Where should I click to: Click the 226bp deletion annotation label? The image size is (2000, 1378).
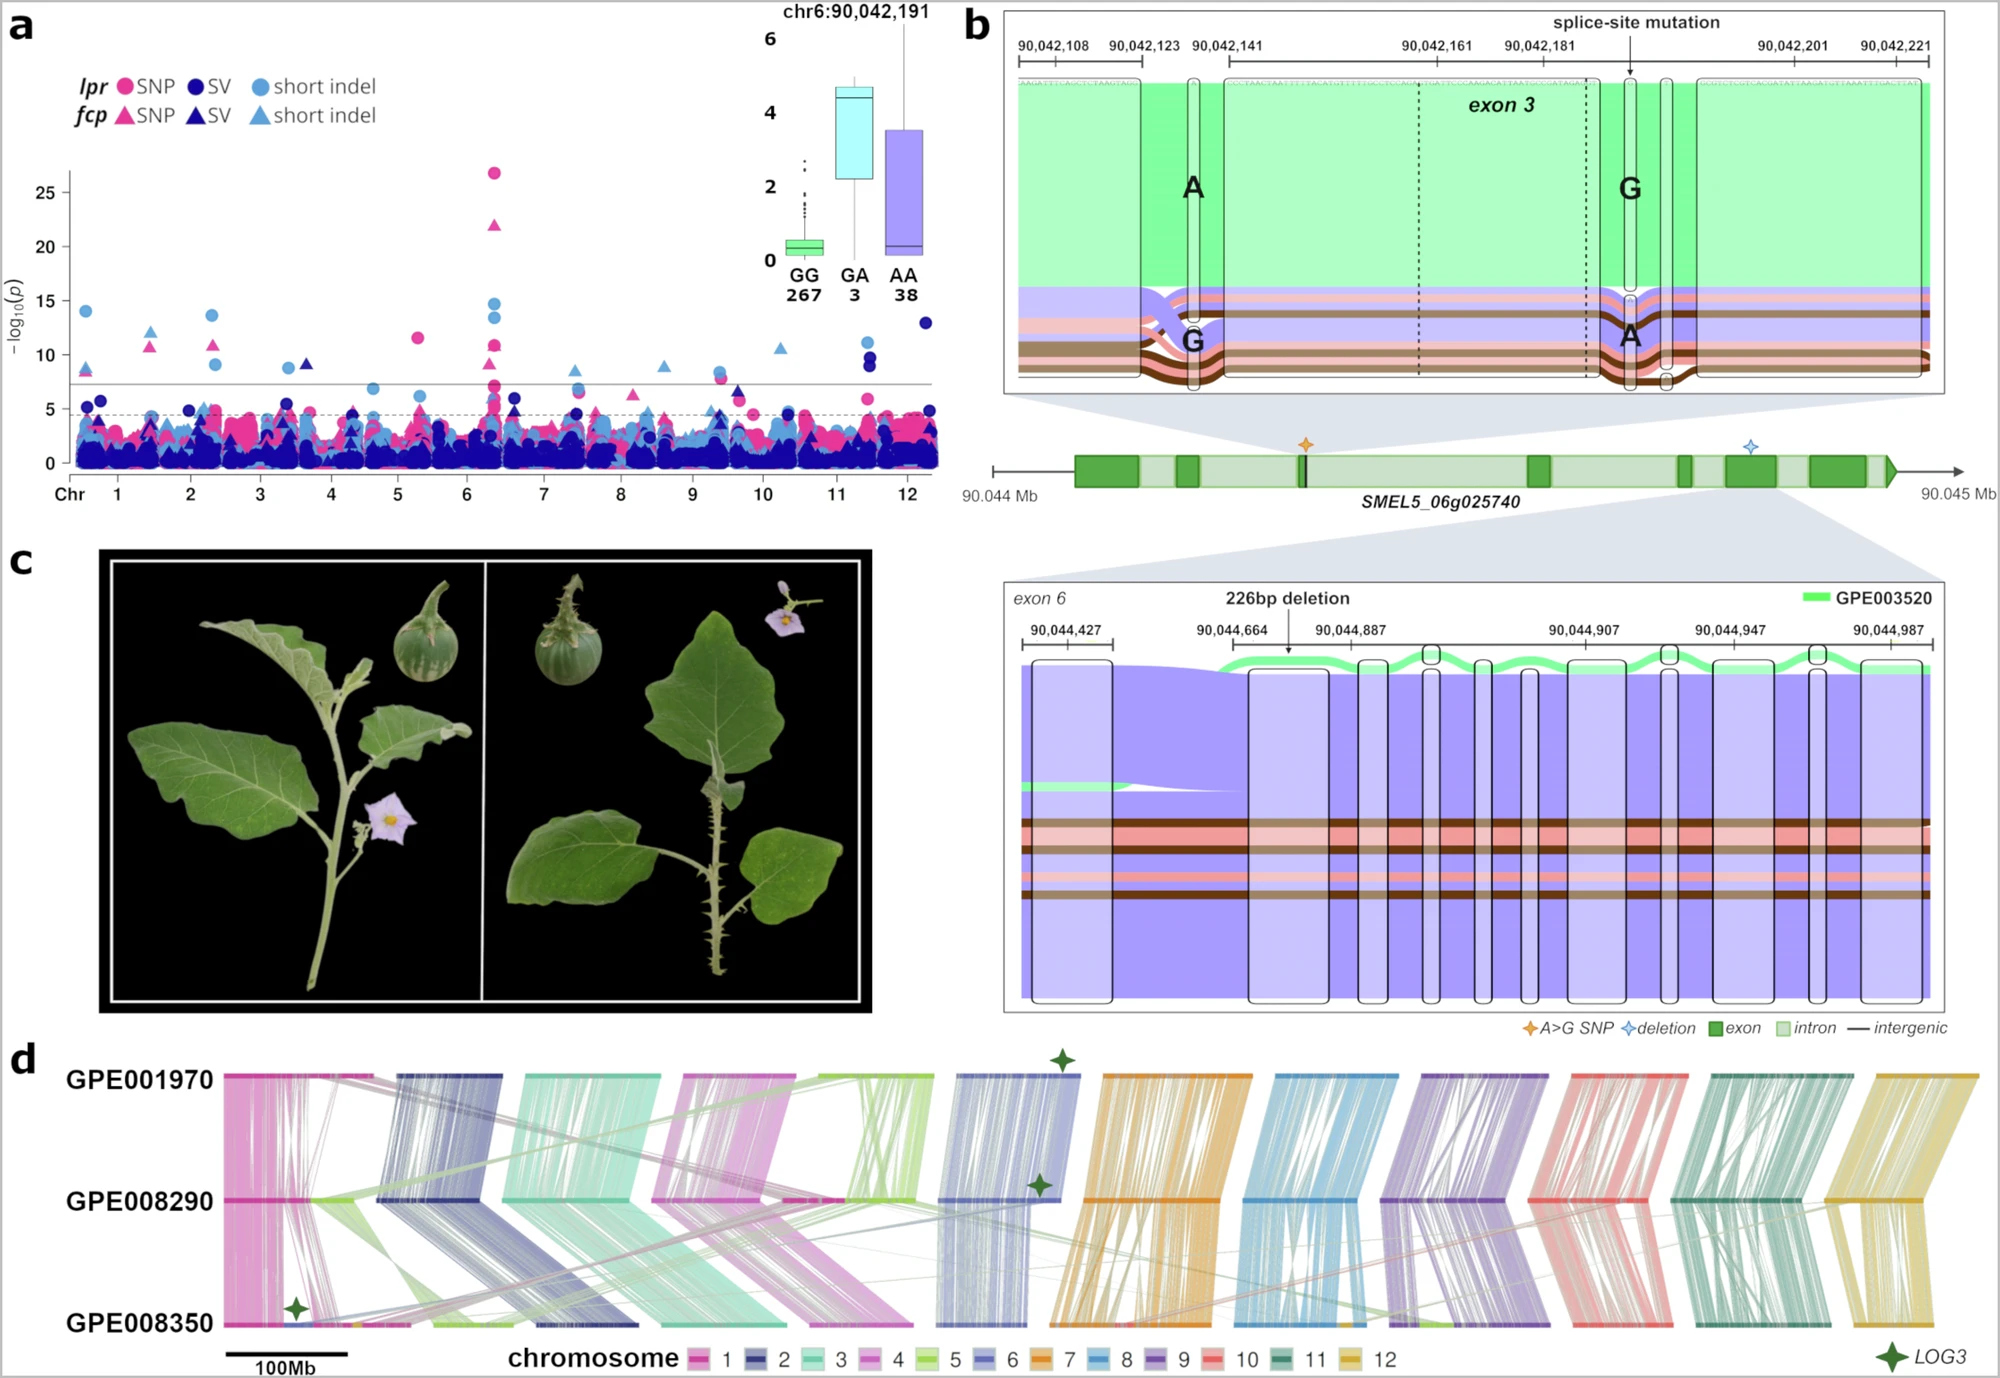(1287, 598)
